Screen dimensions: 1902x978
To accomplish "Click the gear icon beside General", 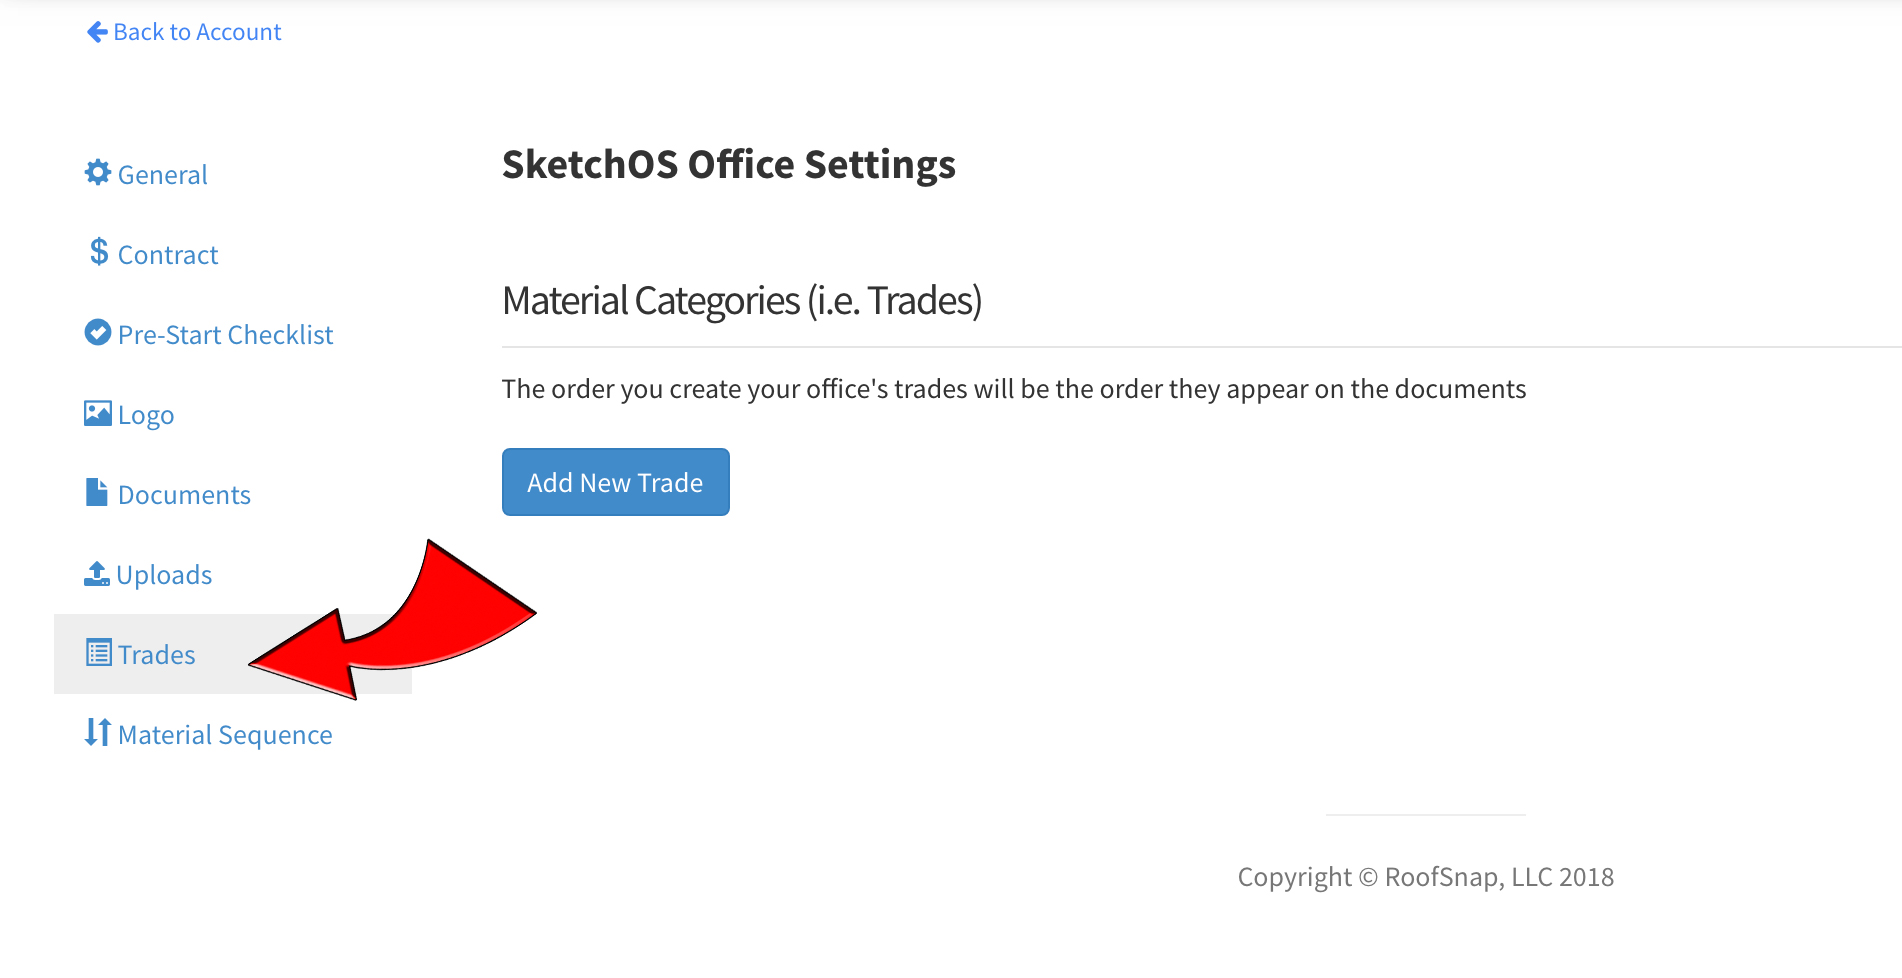I will click(x=97, y=173).
